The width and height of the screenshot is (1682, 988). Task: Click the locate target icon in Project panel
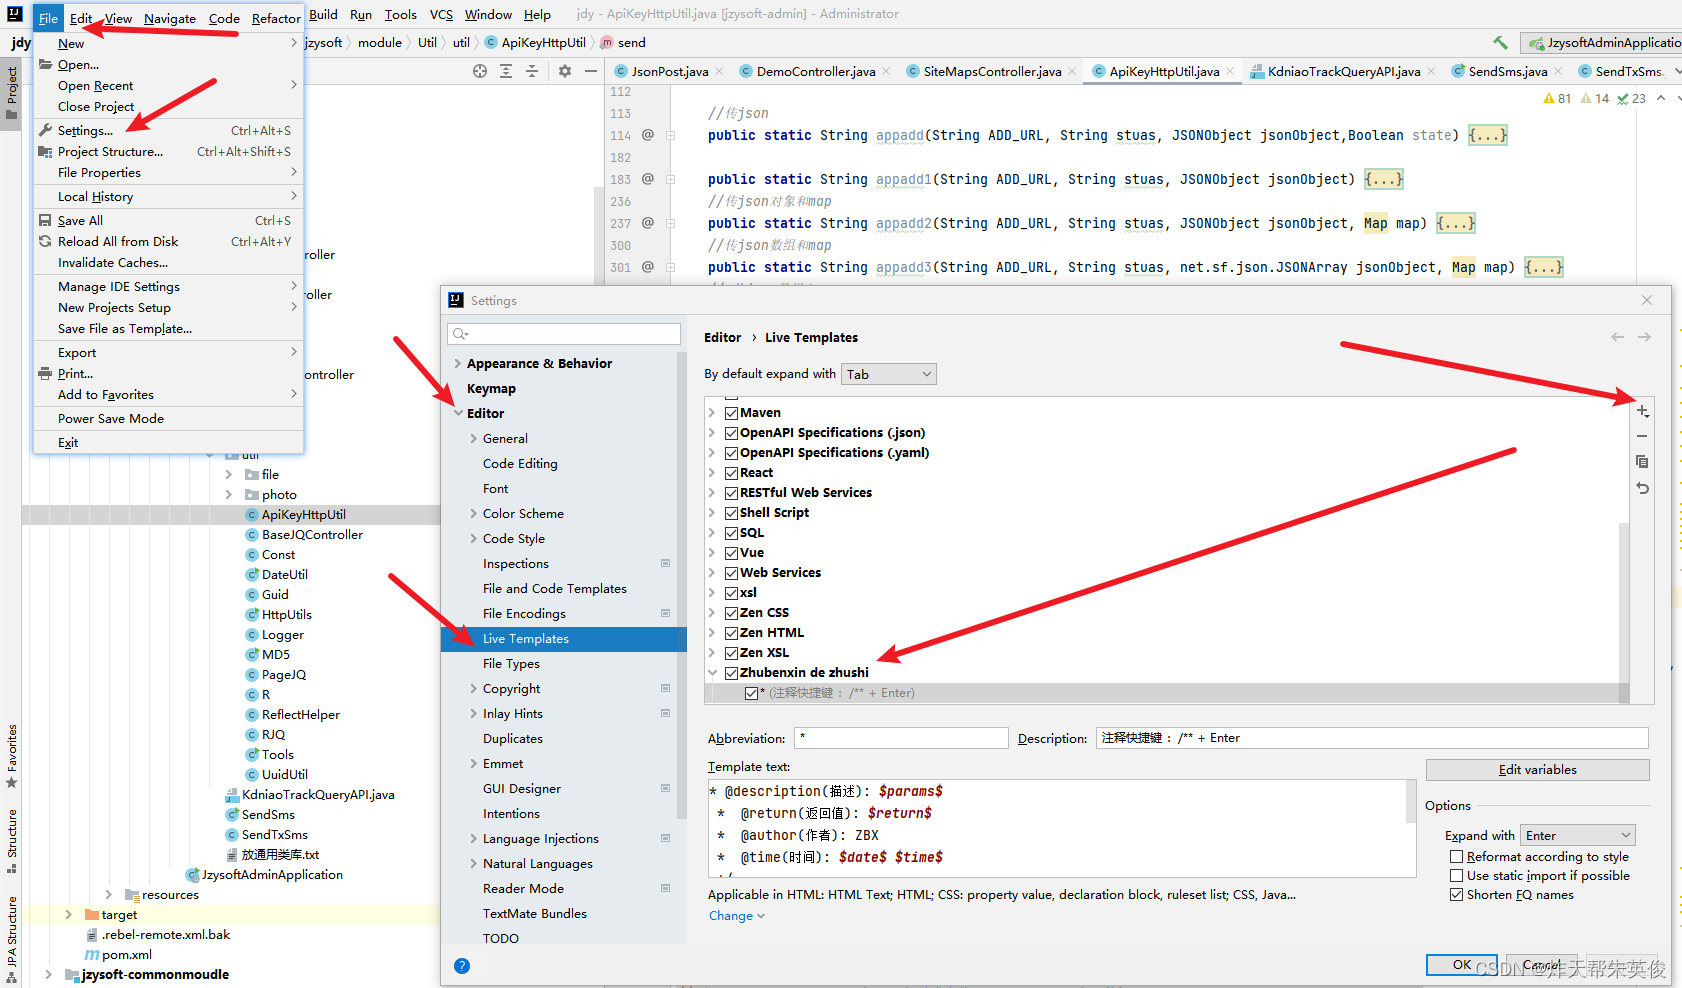click(x=480, y=71)
